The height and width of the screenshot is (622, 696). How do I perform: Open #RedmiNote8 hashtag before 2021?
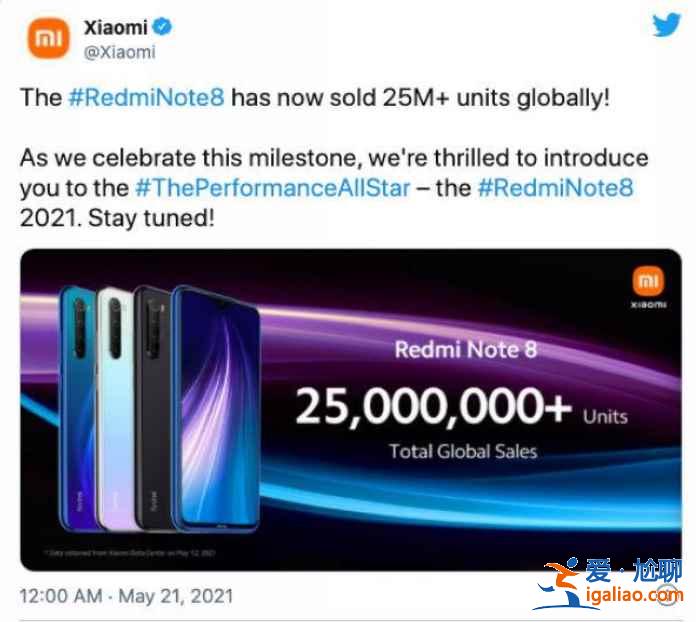click(555, 187)
